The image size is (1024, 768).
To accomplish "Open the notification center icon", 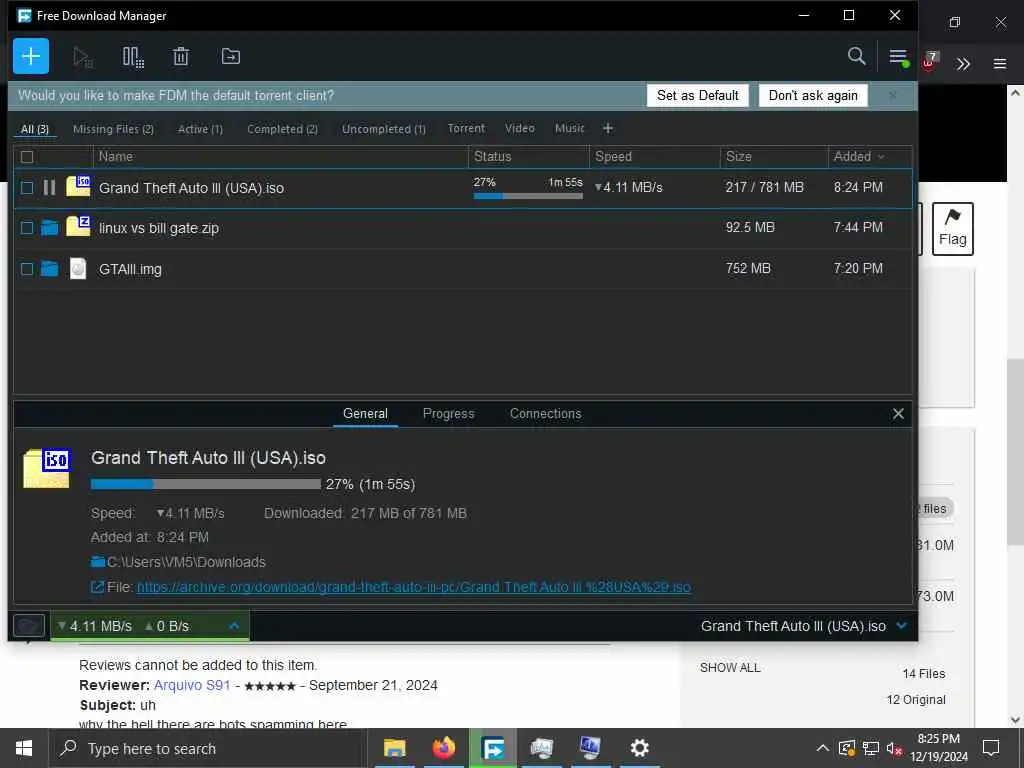I will (991, 748).
